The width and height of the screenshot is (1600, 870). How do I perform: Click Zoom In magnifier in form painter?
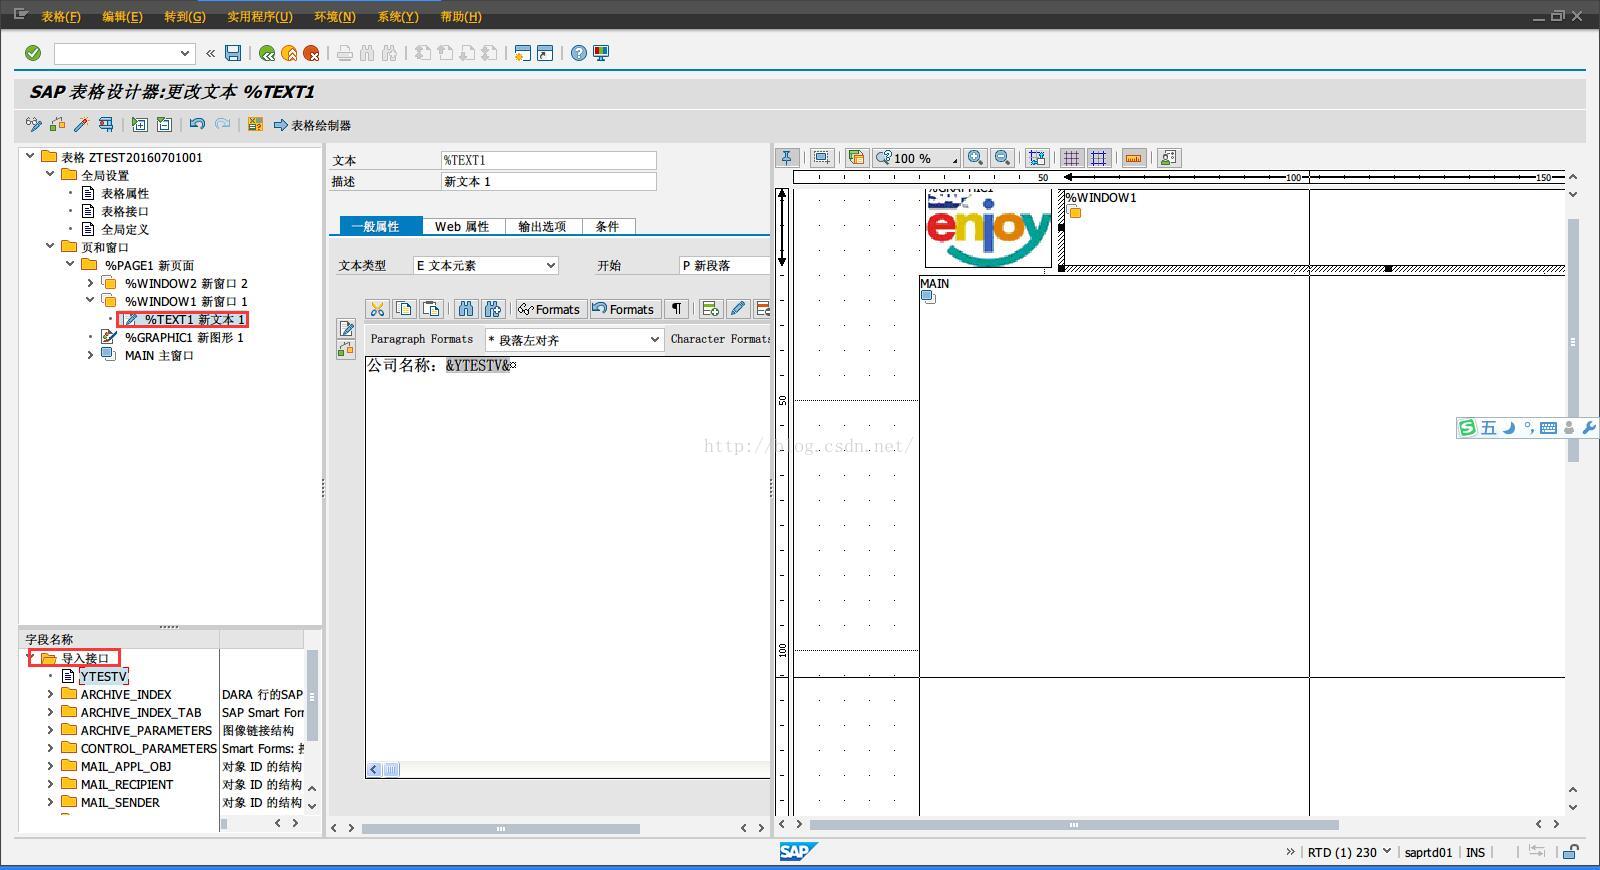(x=975, y=158)
